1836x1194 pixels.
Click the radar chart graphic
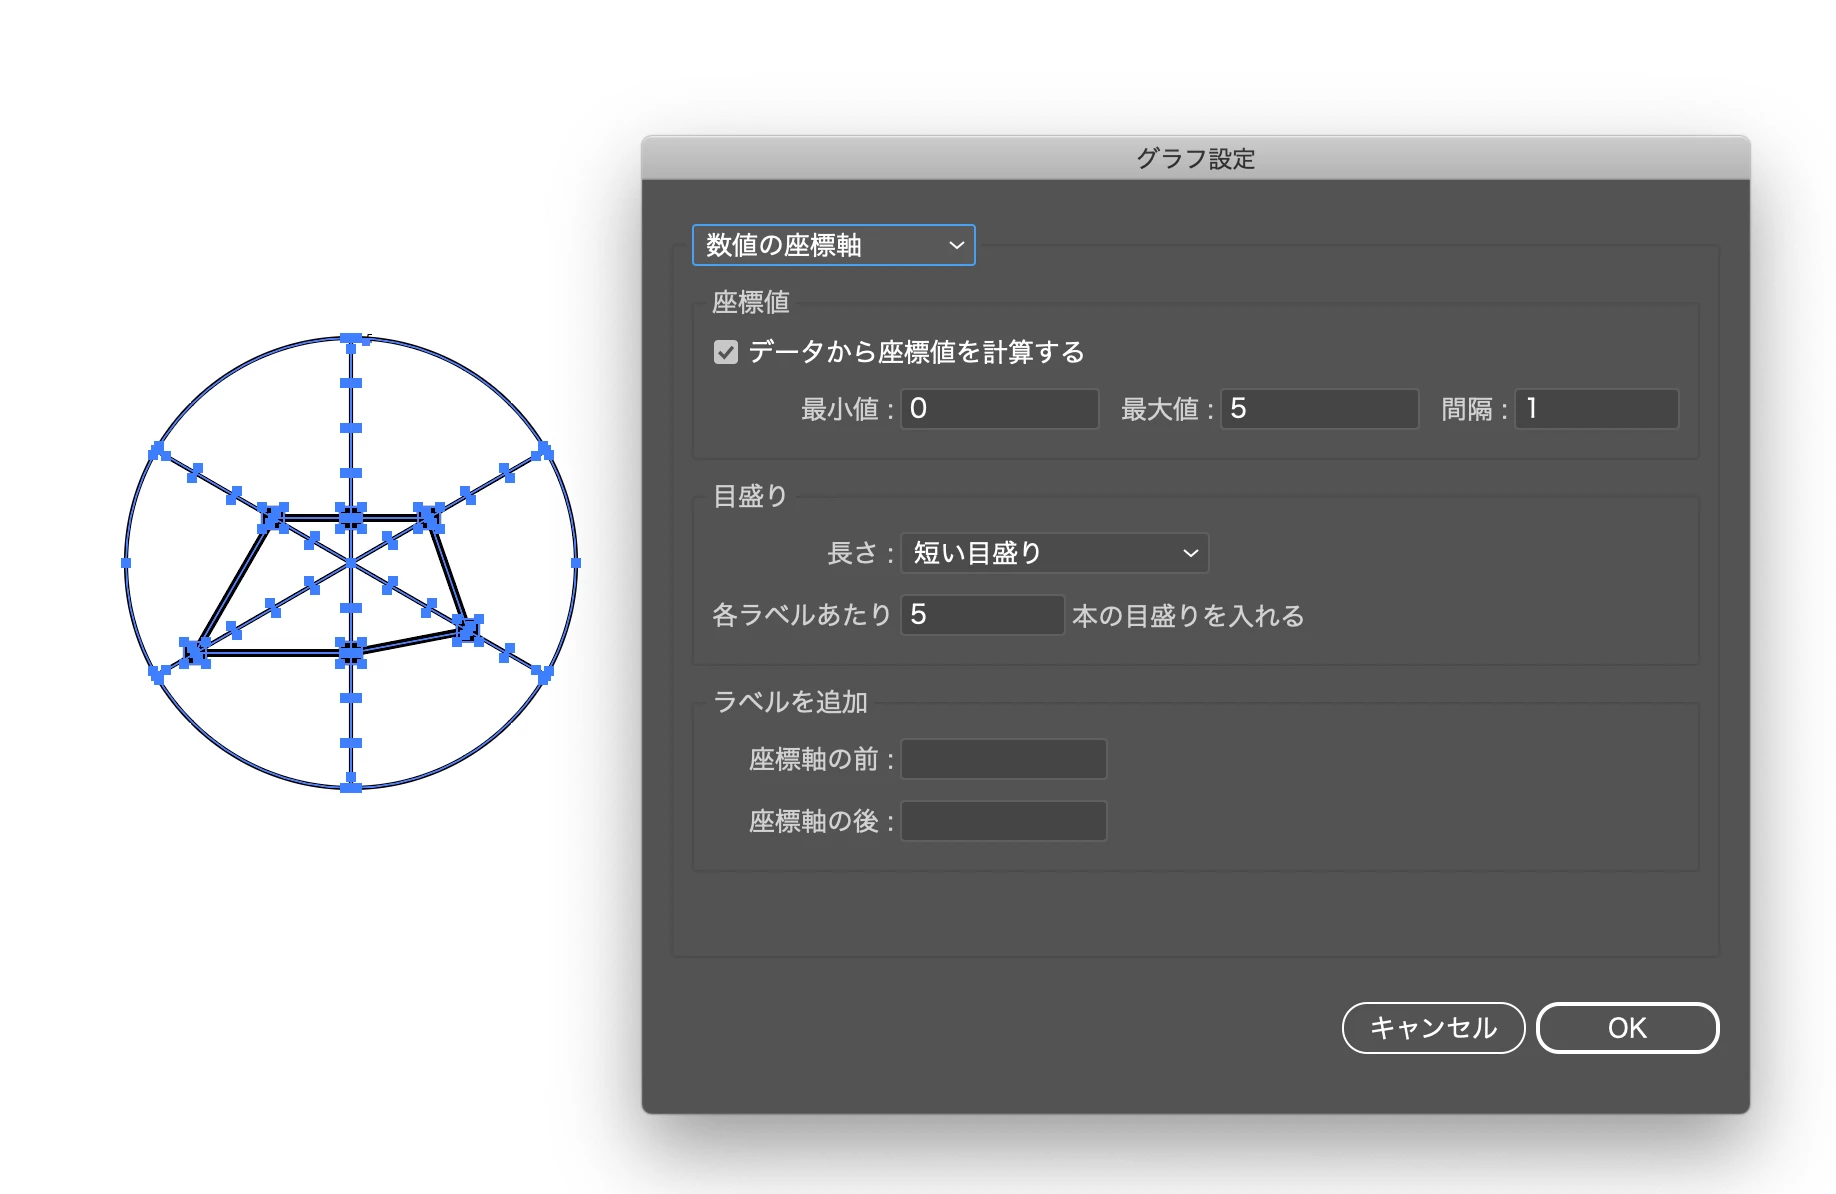[x=351, y=563]
